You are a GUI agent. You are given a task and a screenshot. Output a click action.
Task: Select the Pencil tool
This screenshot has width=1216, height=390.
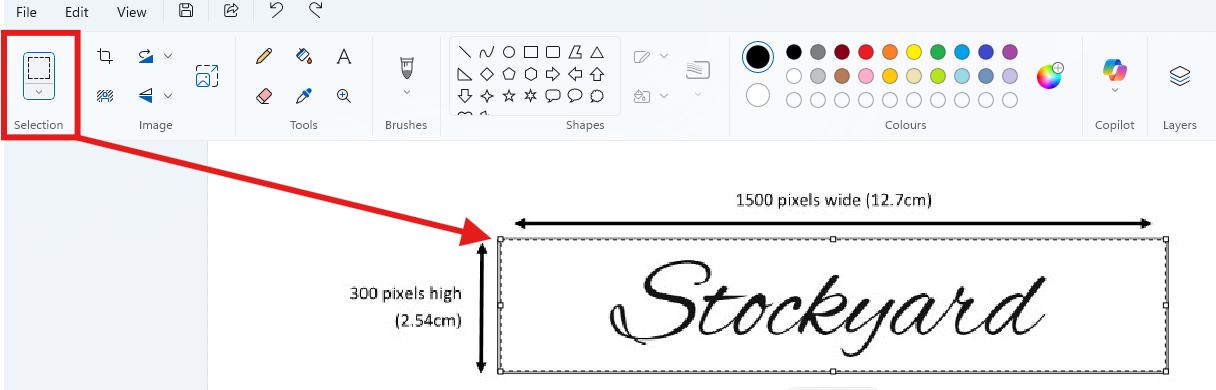(x=264, y=57)
